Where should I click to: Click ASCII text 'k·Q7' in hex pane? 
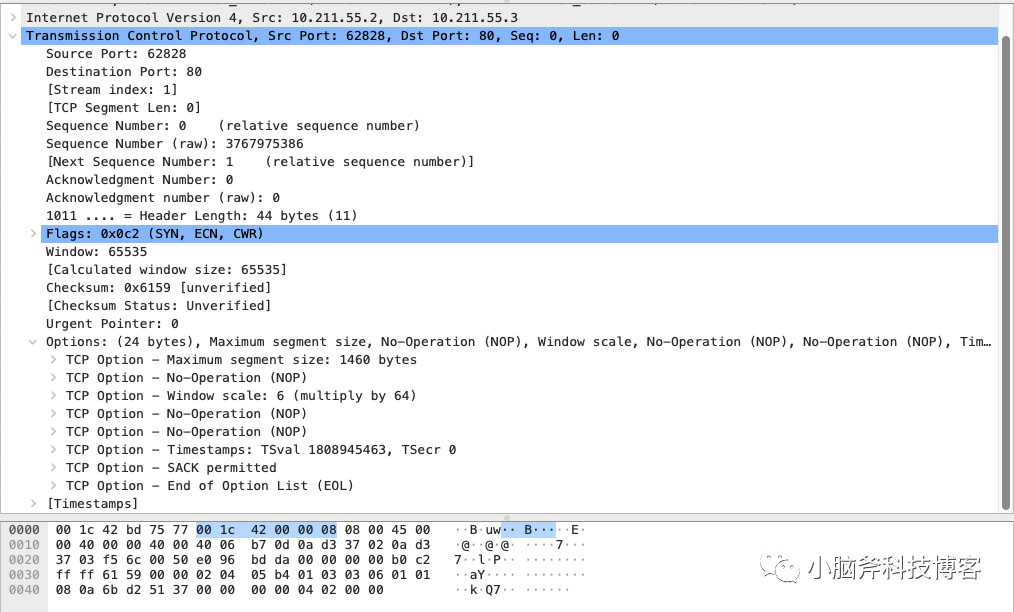pyautogui.click(x=485, y=589)
